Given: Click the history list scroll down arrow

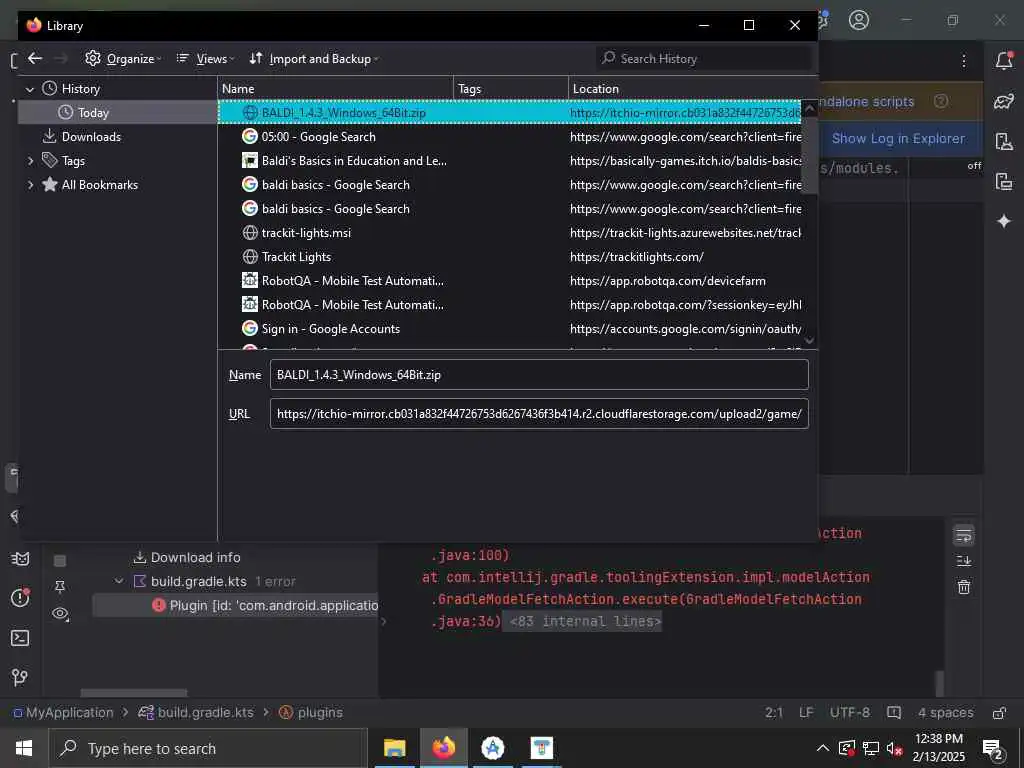Looking at the screenshot, I should [809, 340].
